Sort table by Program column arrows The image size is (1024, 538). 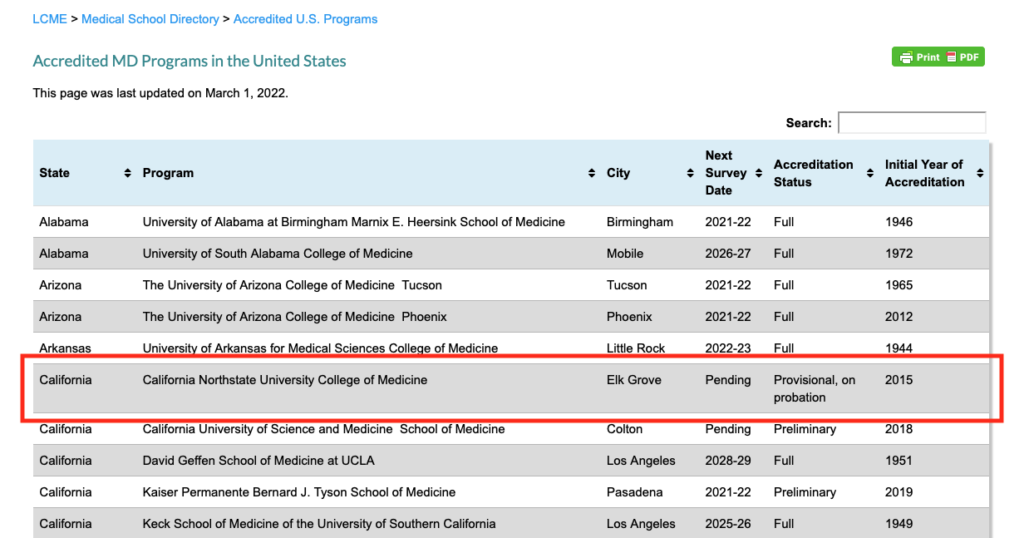click(x=591, y=173)
